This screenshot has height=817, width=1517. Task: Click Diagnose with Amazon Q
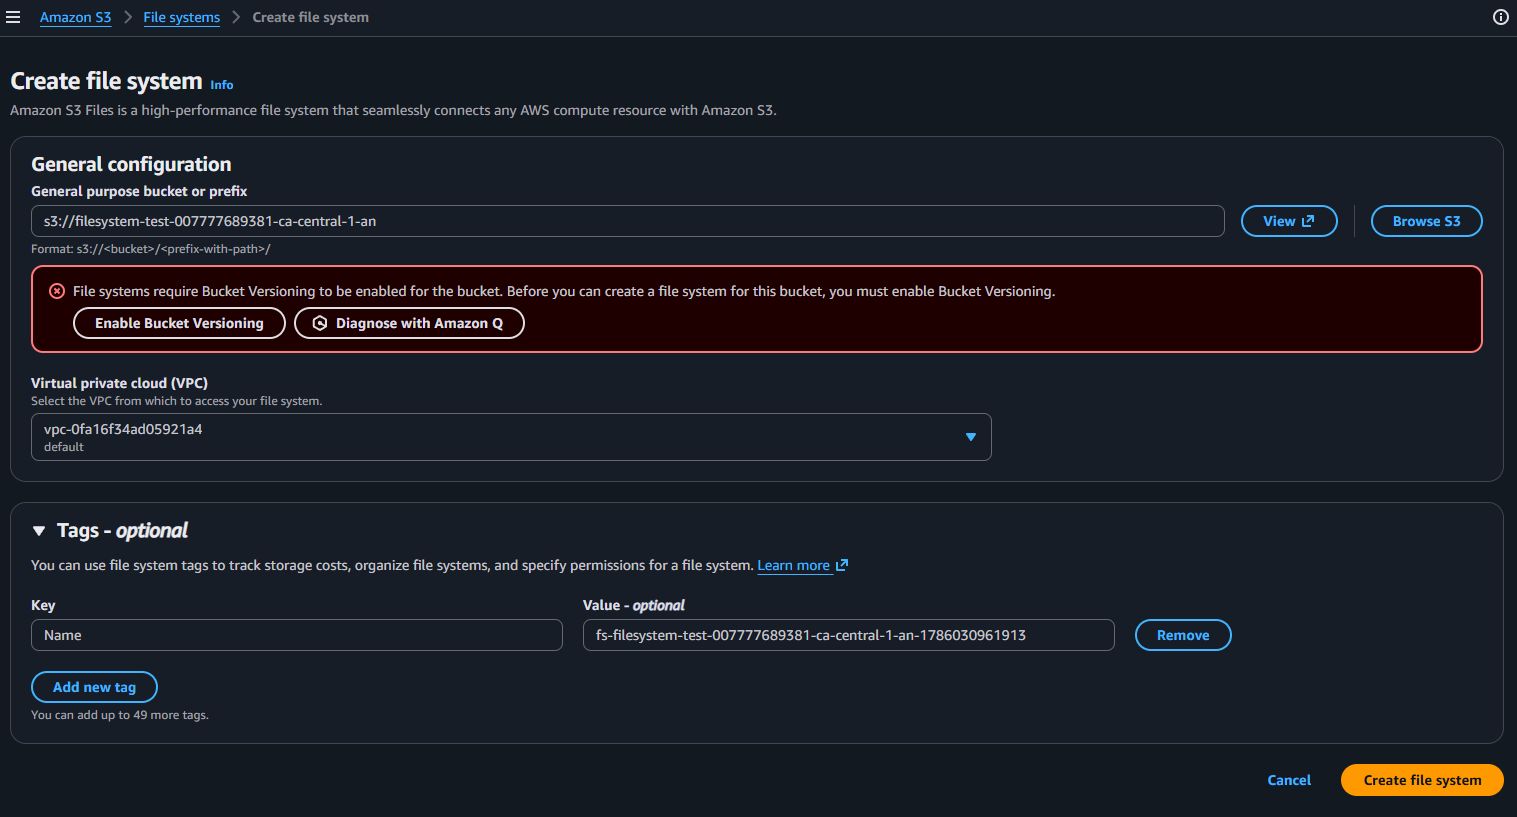[x=409, y=323]
